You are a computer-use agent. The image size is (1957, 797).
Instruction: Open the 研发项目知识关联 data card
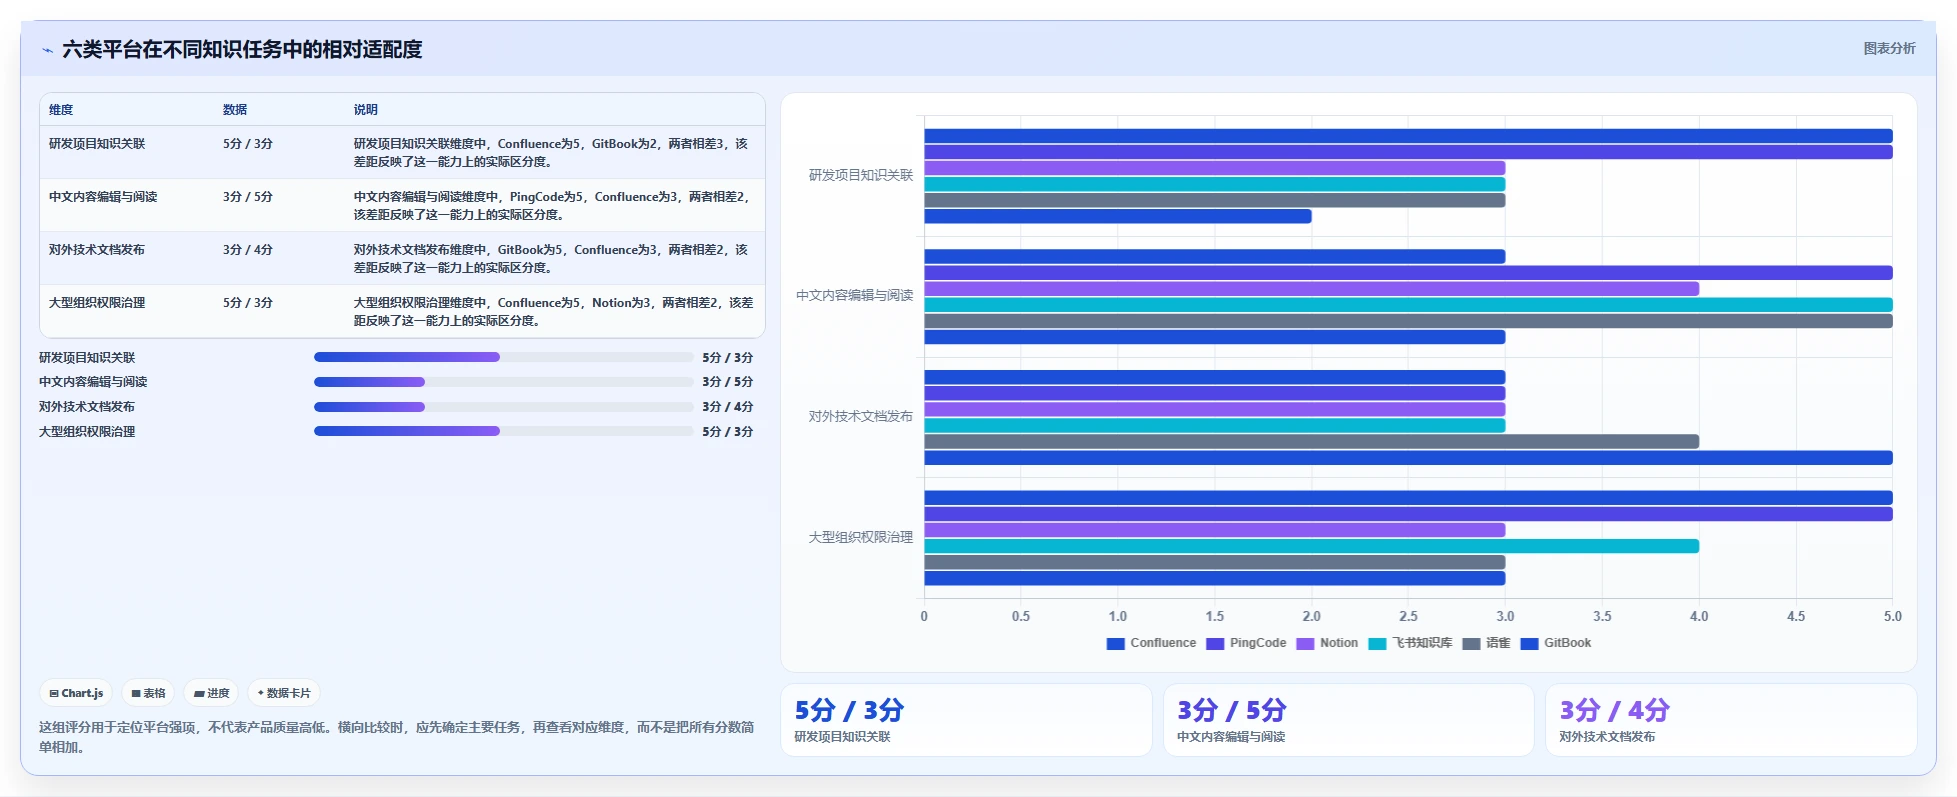pyautogui.click(x=966, y=720)
